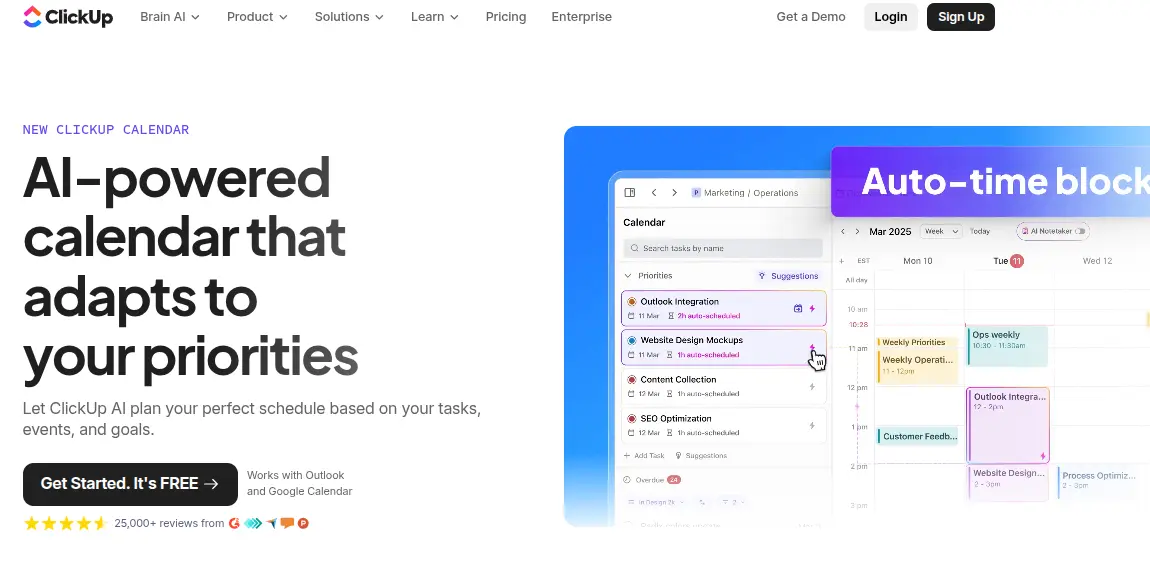Toggle the AI Notetaker switch

pyautogui.click(x=1079, y=231)
